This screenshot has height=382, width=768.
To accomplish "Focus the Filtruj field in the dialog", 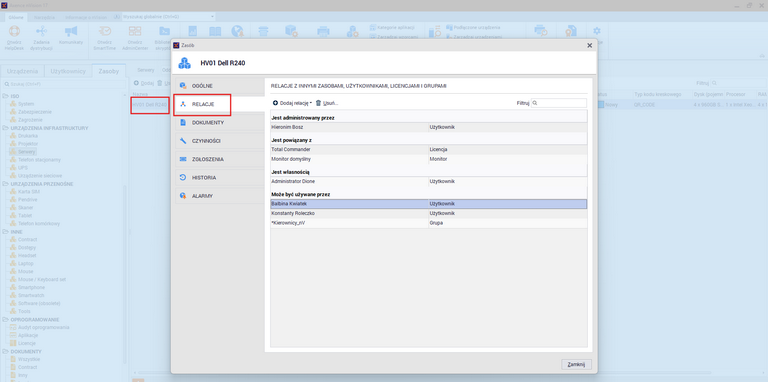I will click(559, 103).
